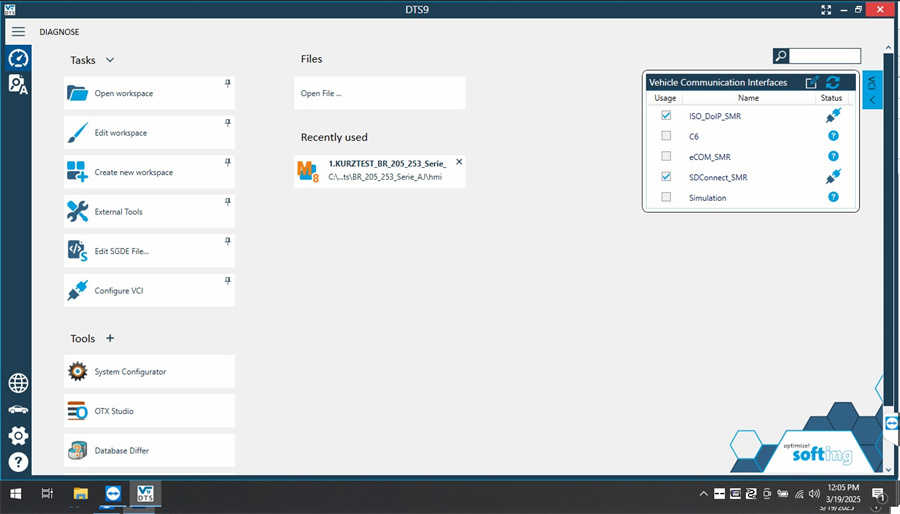Uncheck the ISO_DoIP_SMR usage checkbox
Viewport: 900px width, 514px height.
(666, 116)
